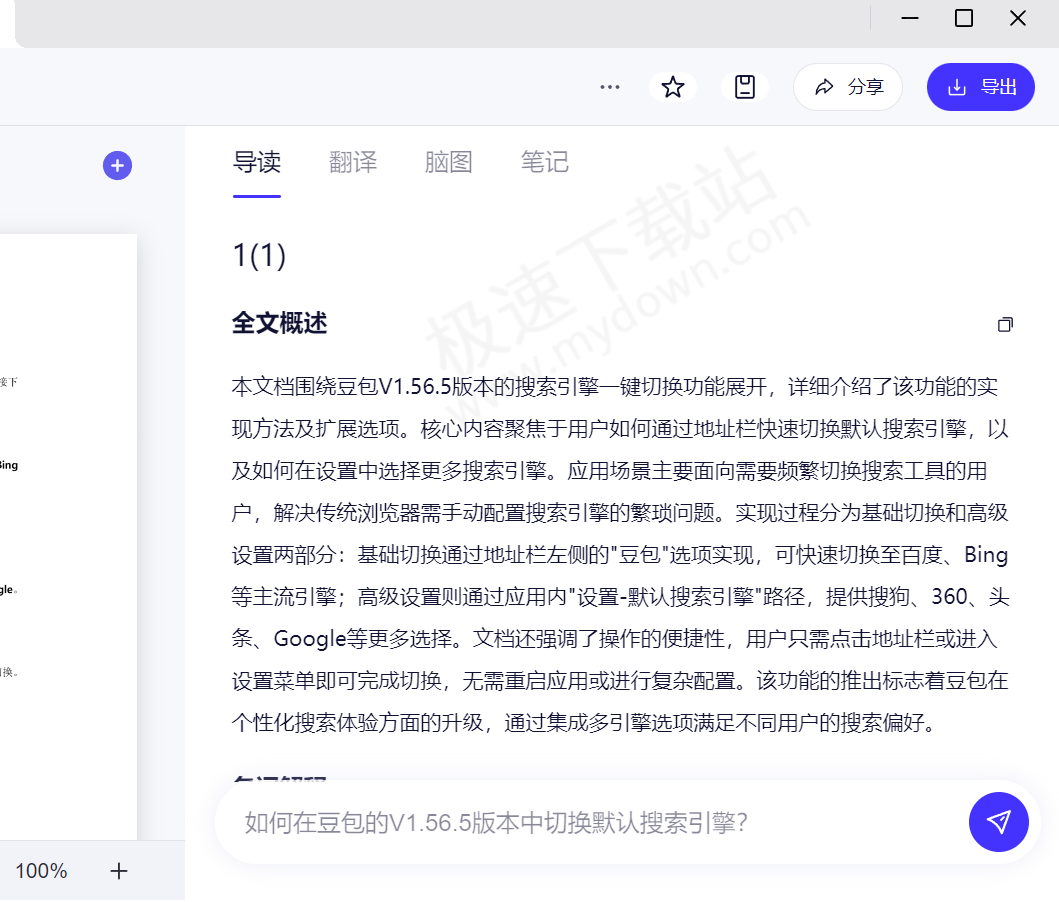Click the bookmark/save icon in the toolbar
The height and width of the screenshot is (902, 1059).
pyautogui.click(x=745, y=87)
